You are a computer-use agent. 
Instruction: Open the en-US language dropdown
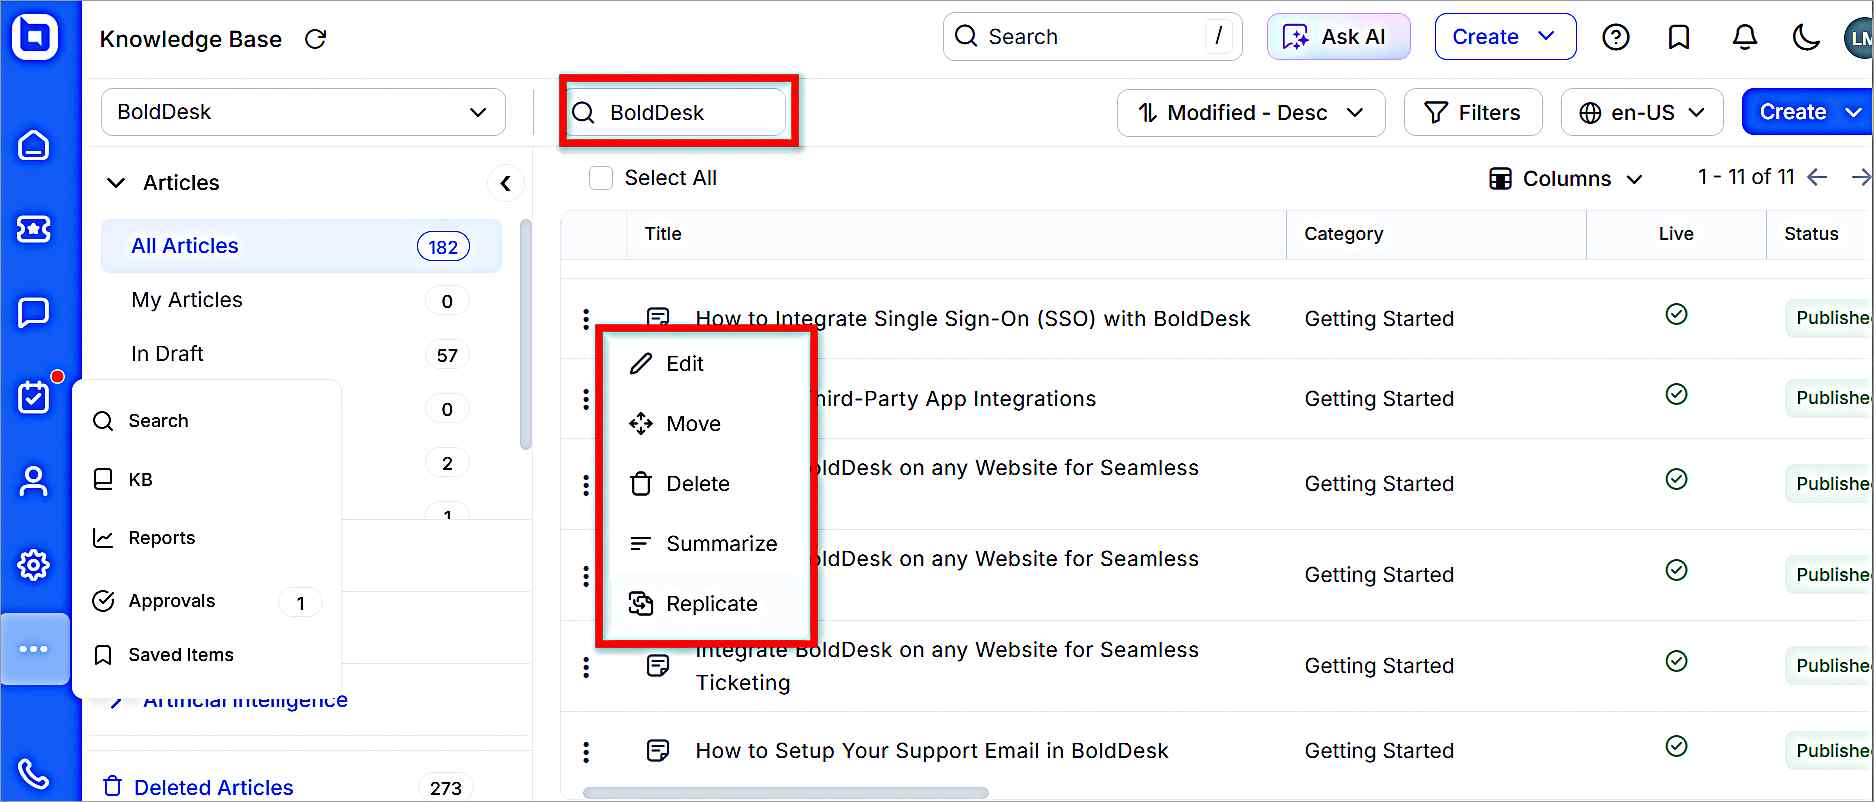pos(1642,113)
